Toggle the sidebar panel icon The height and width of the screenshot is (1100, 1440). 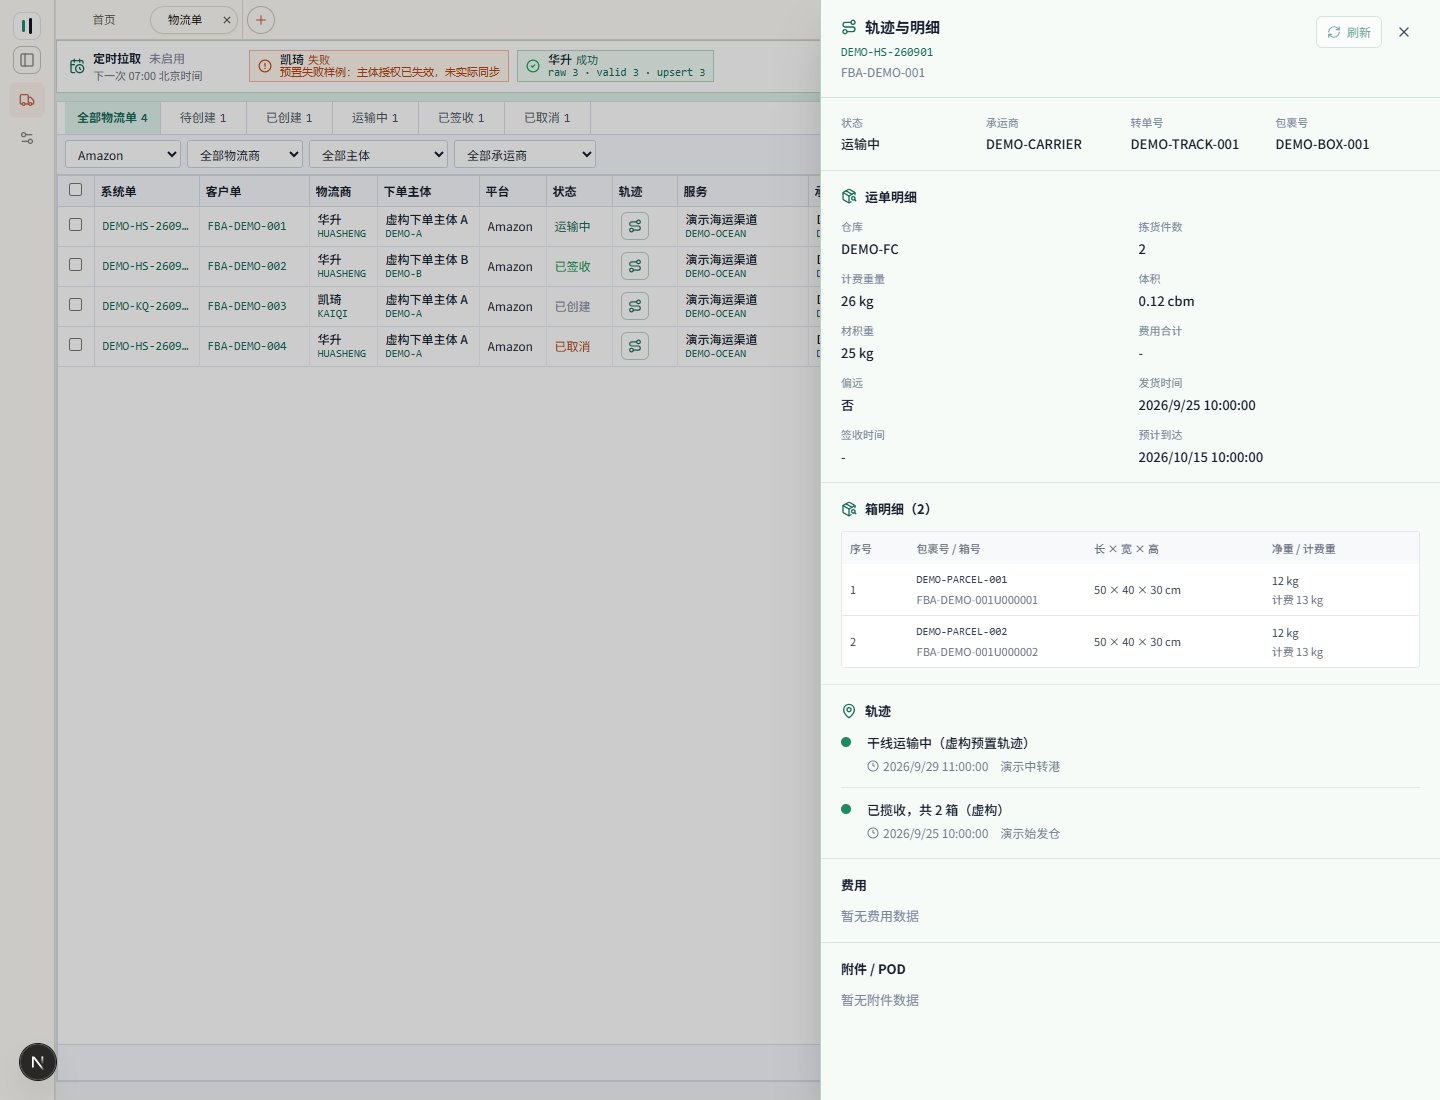[27, 60]
